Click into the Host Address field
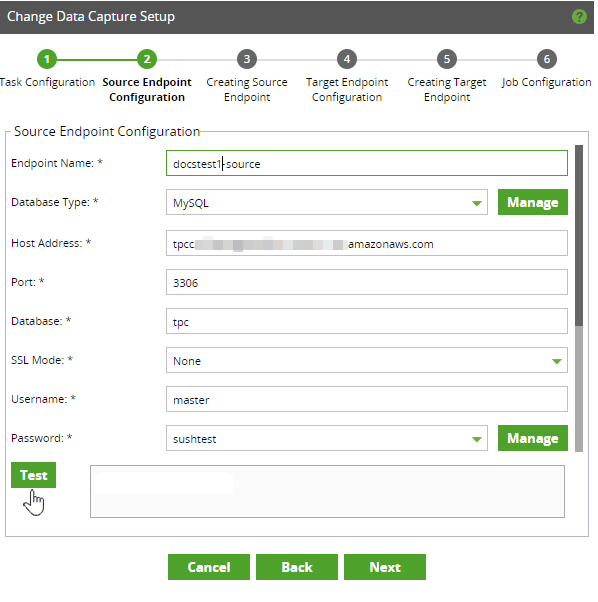 (367, 243)
